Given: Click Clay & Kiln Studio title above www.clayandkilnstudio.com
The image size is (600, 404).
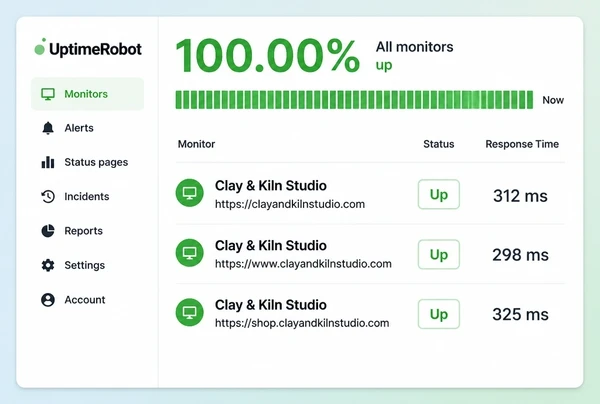Looking at the screenshot, I should pyautogui.click(x=271, y=245).
